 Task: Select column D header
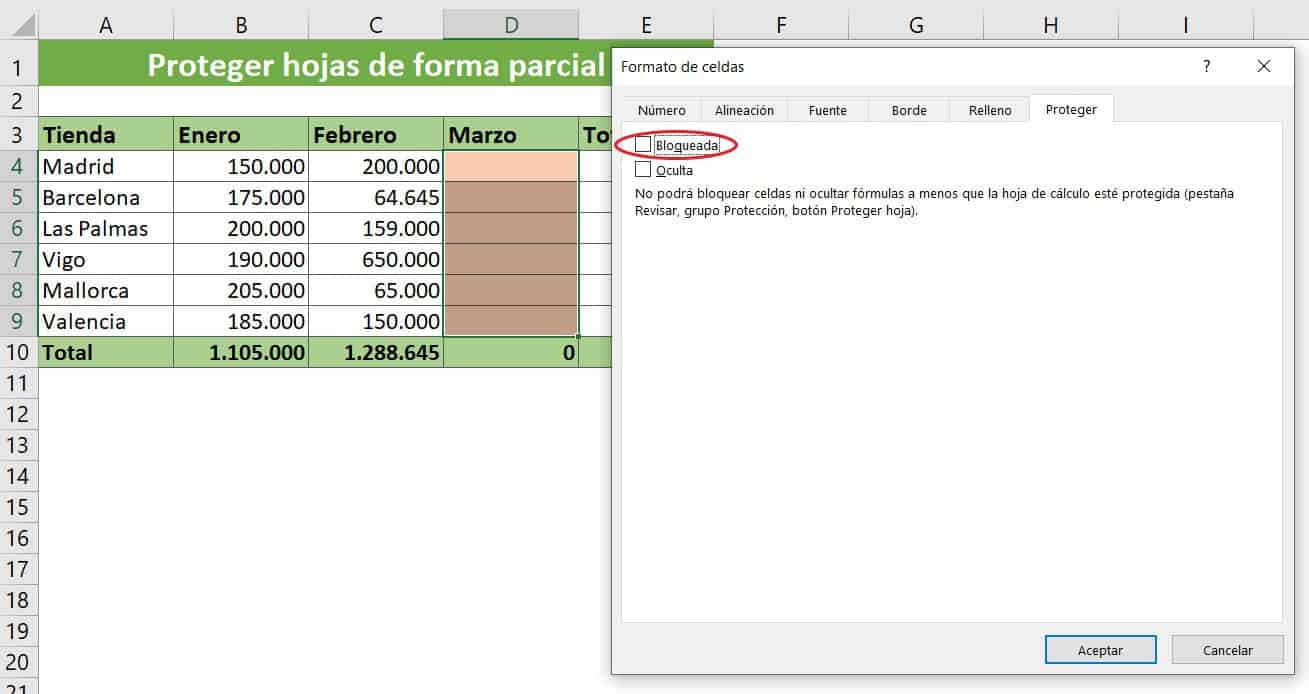point(511,26)
